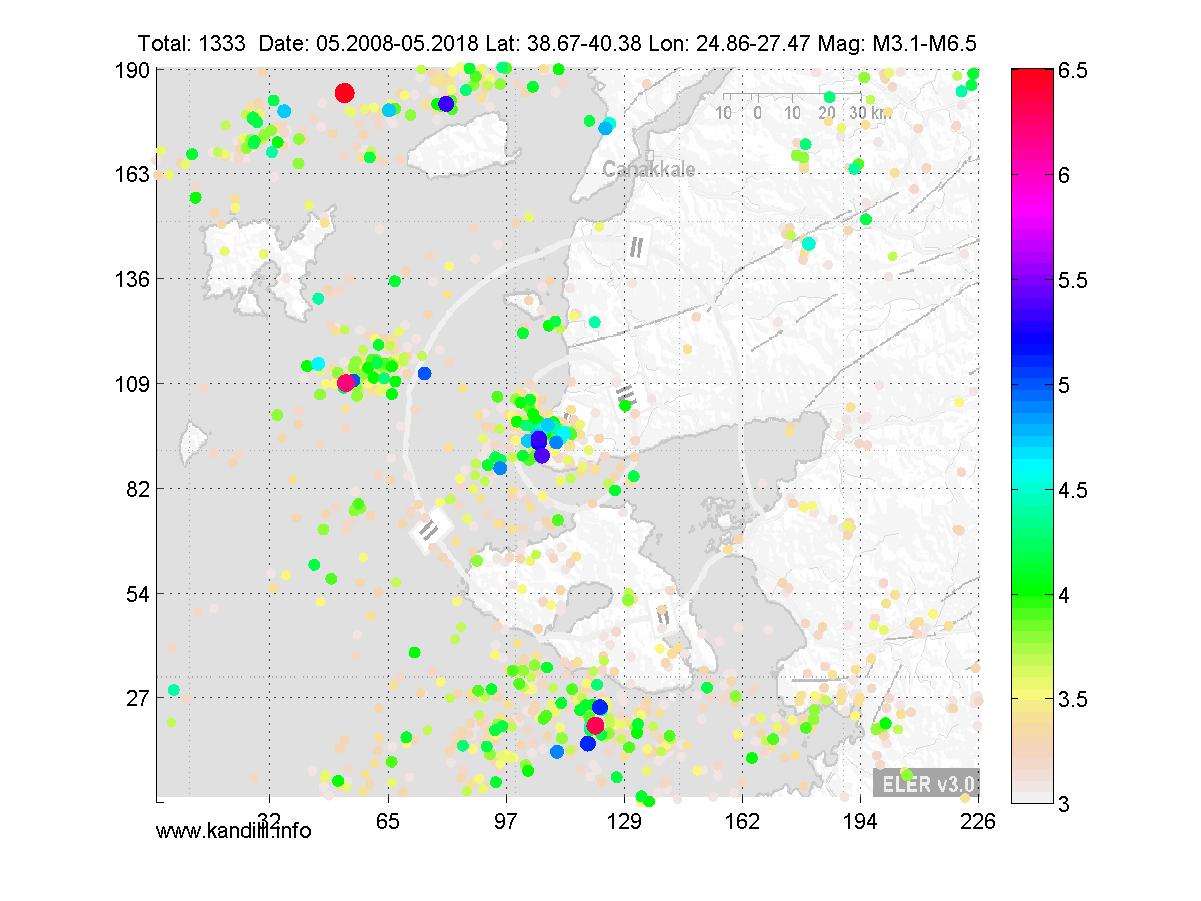The image size is (1201, 901).
Task: Click the x-axis tick label 65
Action: (389, 820)
